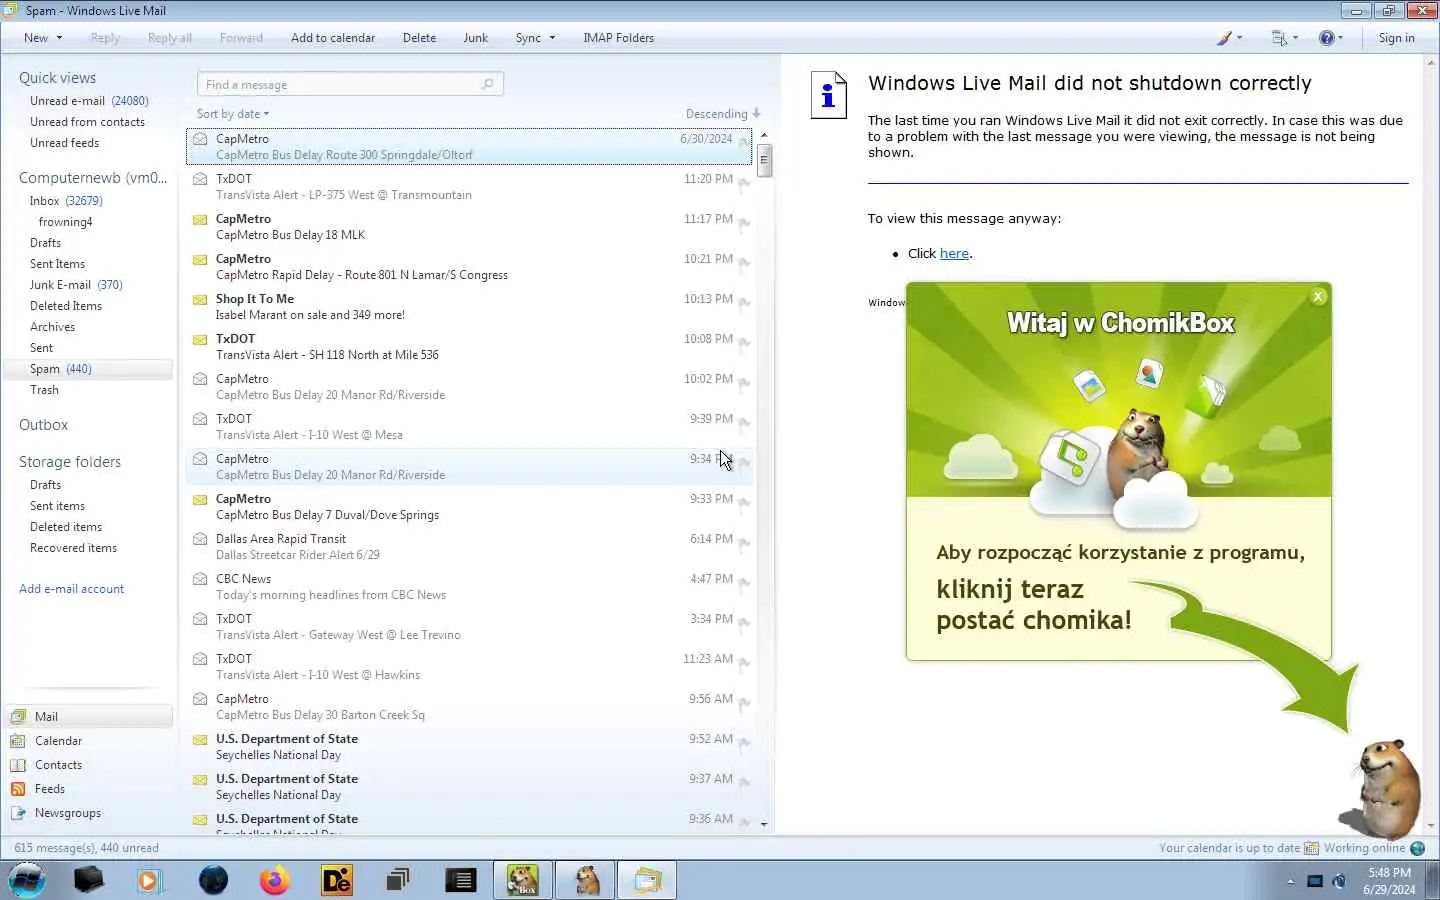Launch Firefox from the taskbar
This screenshot has width=1440, height=900.
pos(274,880)
